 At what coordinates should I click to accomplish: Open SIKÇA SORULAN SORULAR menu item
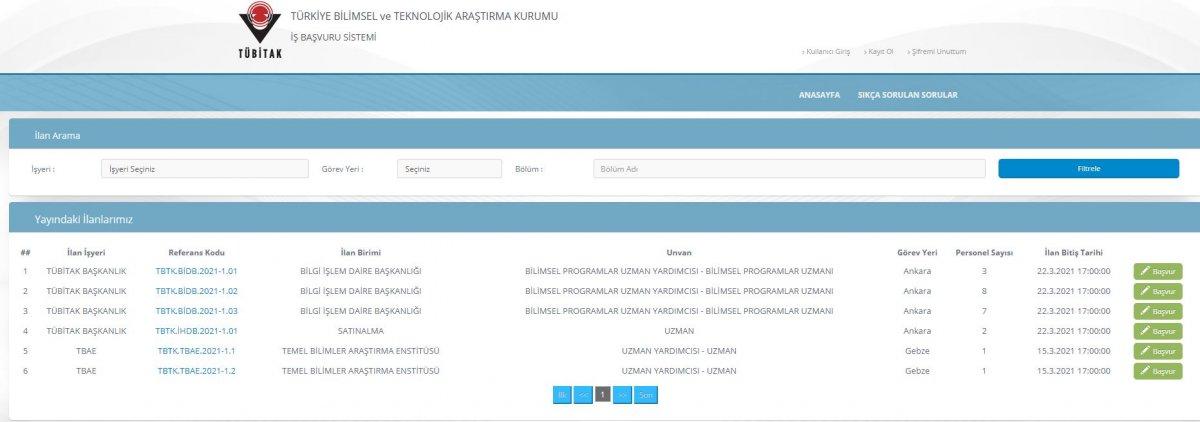[908, 95]
